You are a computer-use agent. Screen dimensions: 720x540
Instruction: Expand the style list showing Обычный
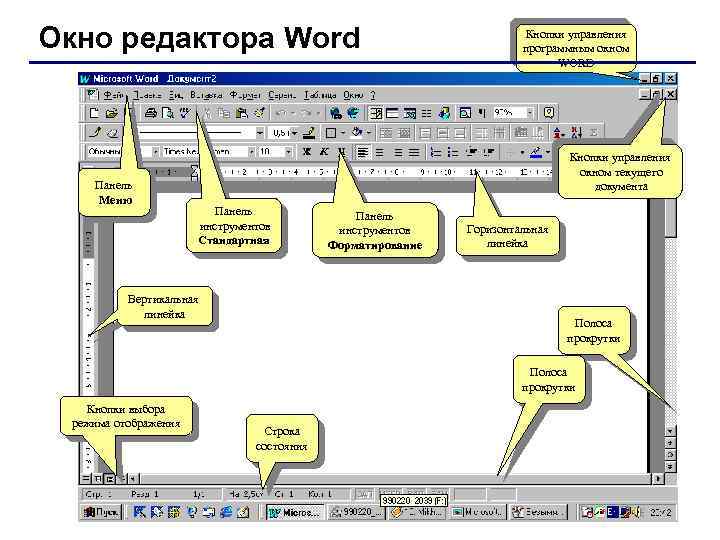(155, 152)
